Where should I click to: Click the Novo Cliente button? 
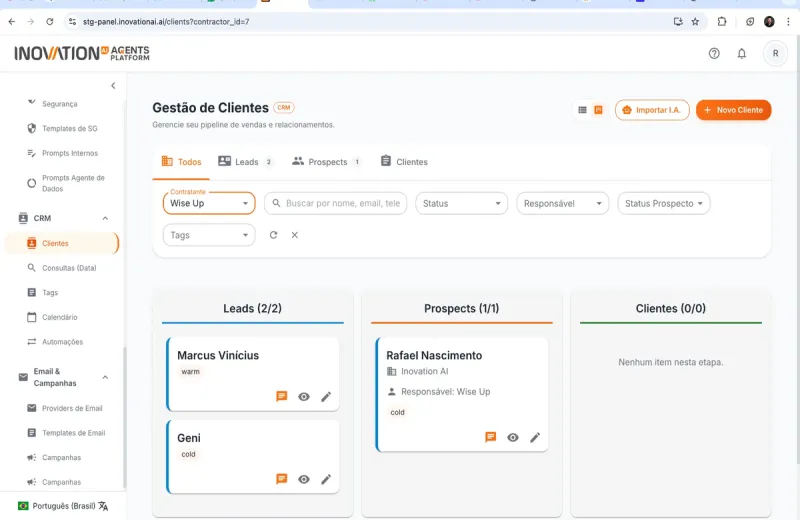(733, 110)
